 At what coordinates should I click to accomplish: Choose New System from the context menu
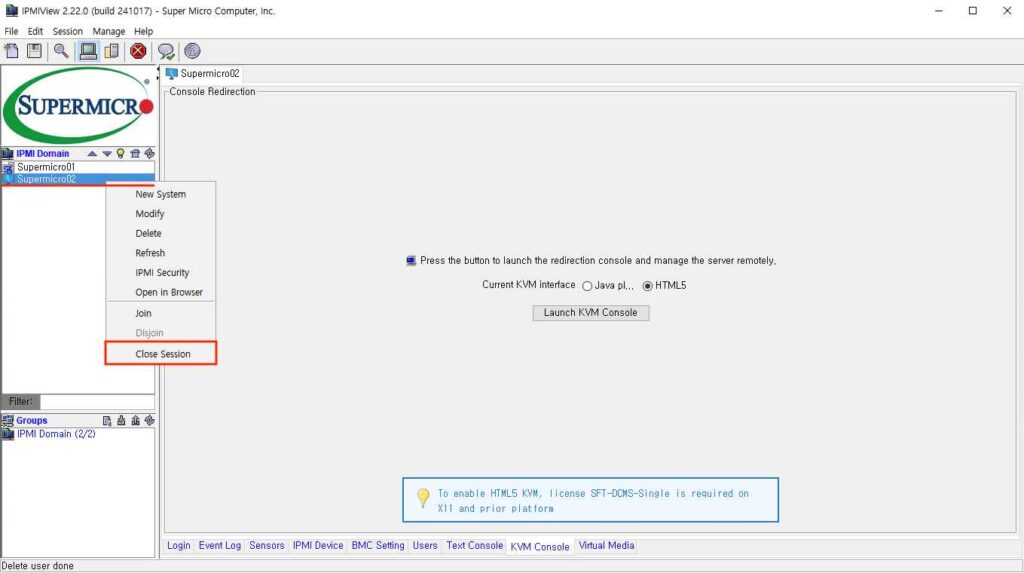click(x=161, y=194)
